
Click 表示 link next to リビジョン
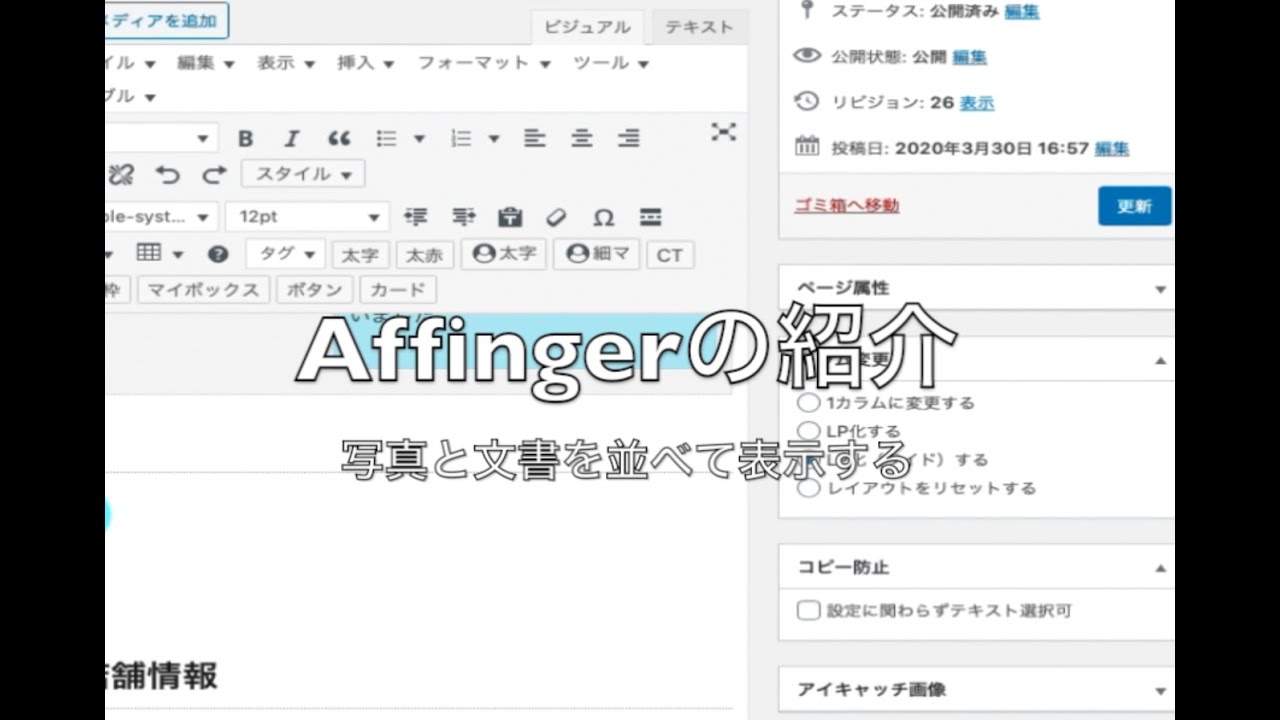[x=976, y=103]
